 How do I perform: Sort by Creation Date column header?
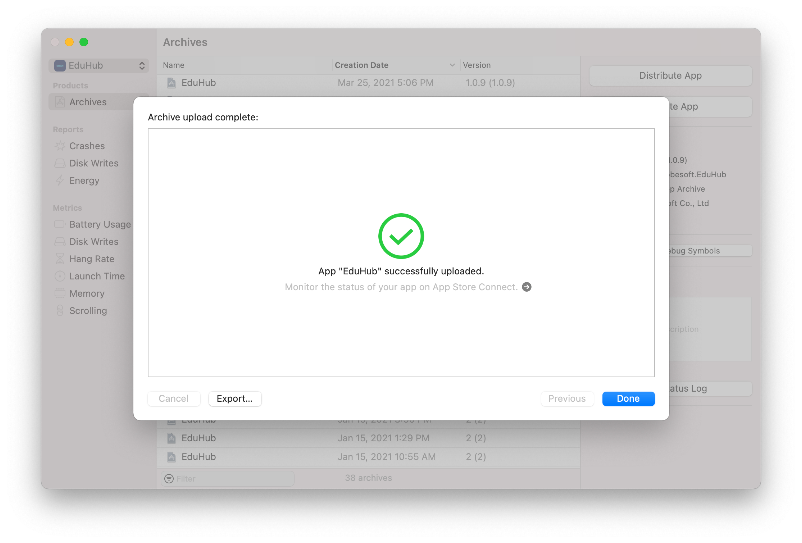click(394, 65)
